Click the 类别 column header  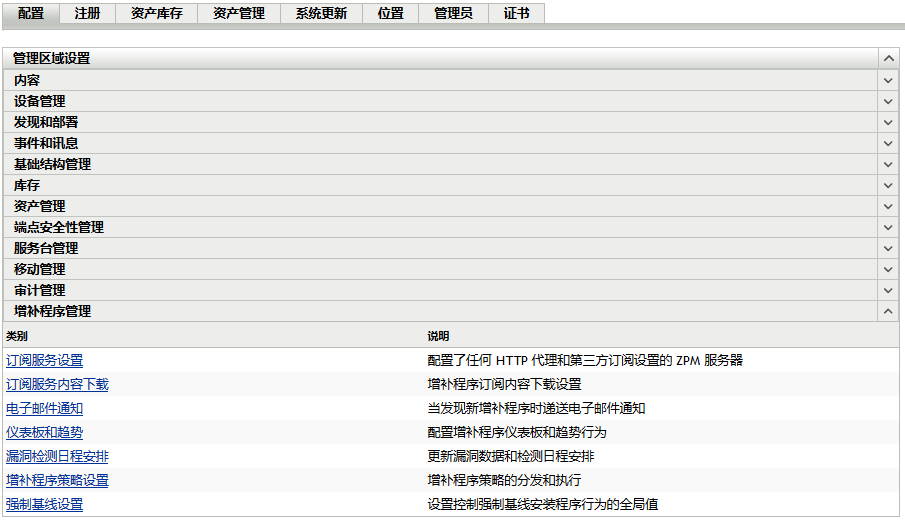(x=17, y=336)
